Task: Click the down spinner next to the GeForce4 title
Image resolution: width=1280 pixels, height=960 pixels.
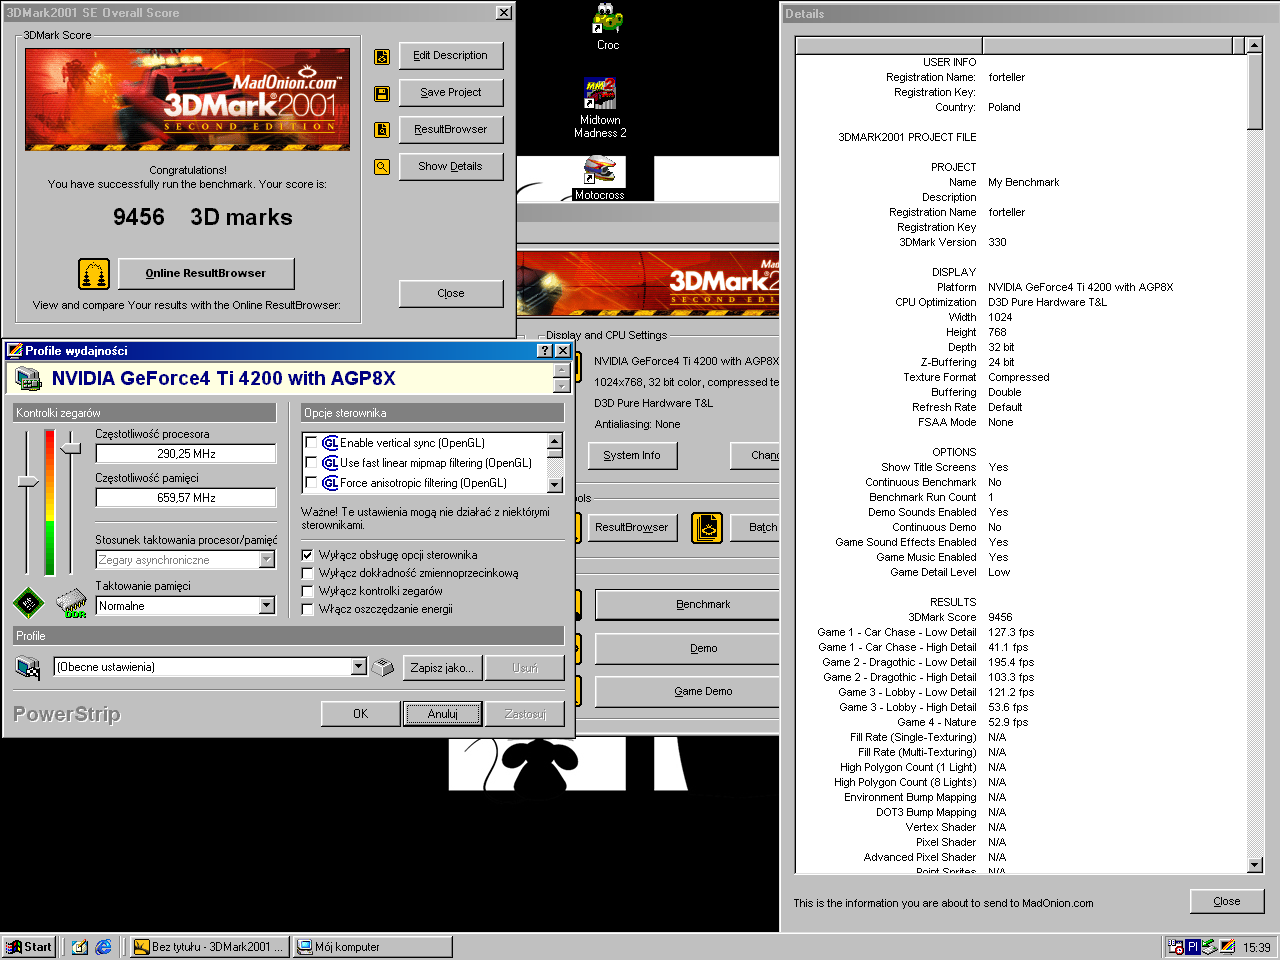Action: click(x=562, y=386)
